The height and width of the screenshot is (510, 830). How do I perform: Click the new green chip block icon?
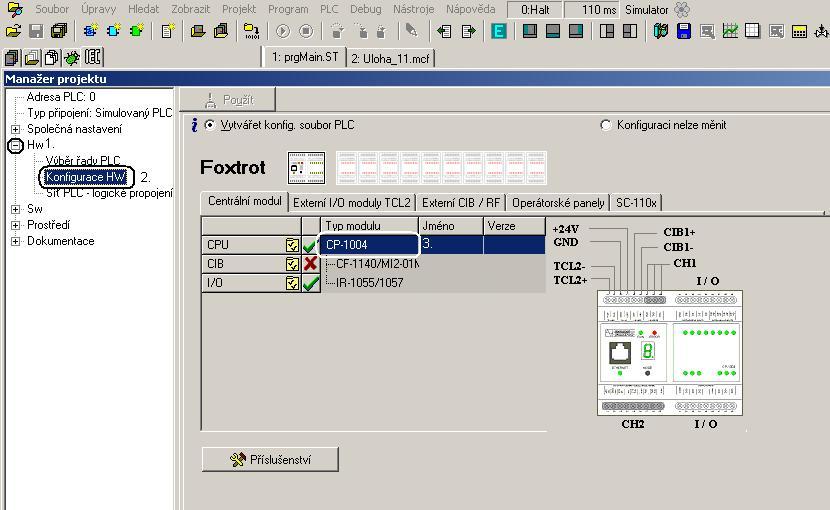tap(137, 31)
